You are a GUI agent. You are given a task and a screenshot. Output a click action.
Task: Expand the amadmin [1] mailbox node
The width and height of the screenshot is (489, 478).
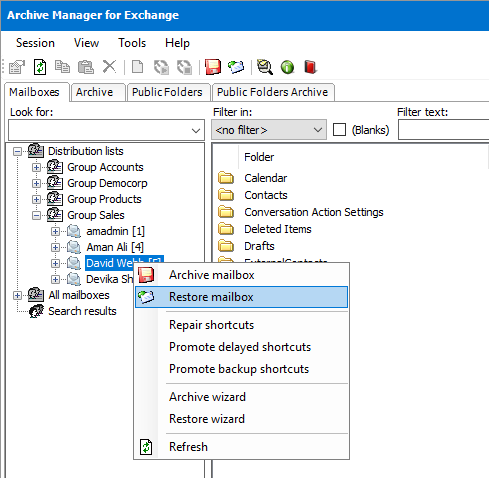[x=55, y=231]
